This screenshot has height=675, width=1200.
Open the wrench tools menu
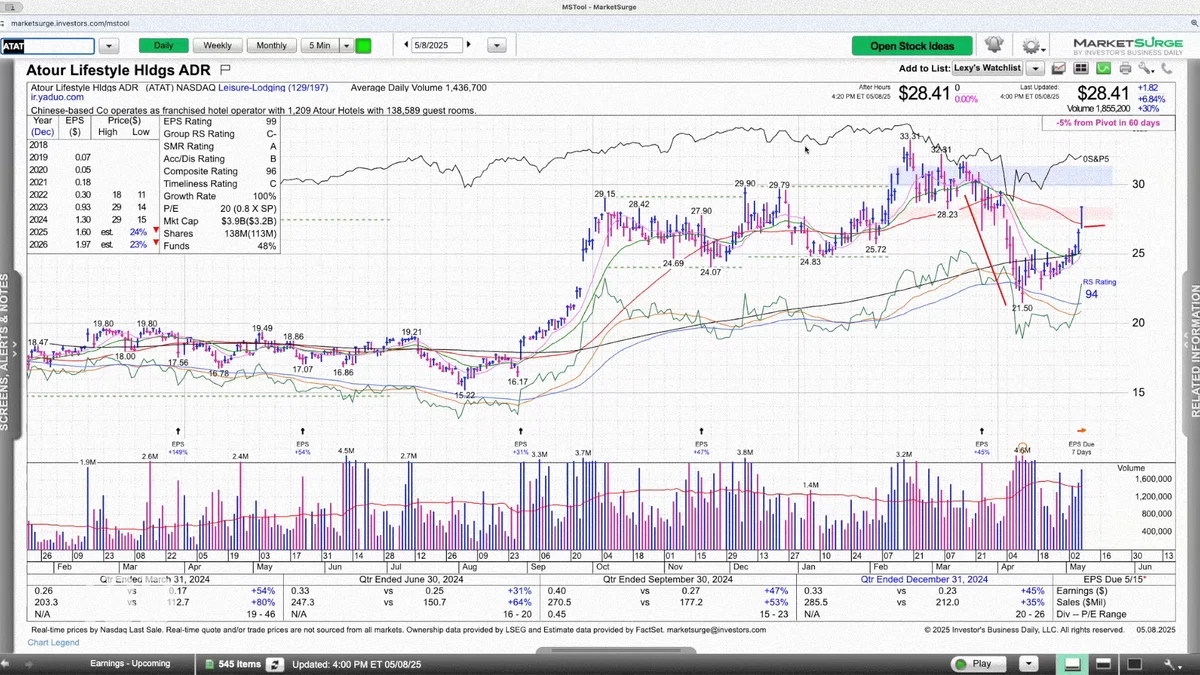[1146, 68]
